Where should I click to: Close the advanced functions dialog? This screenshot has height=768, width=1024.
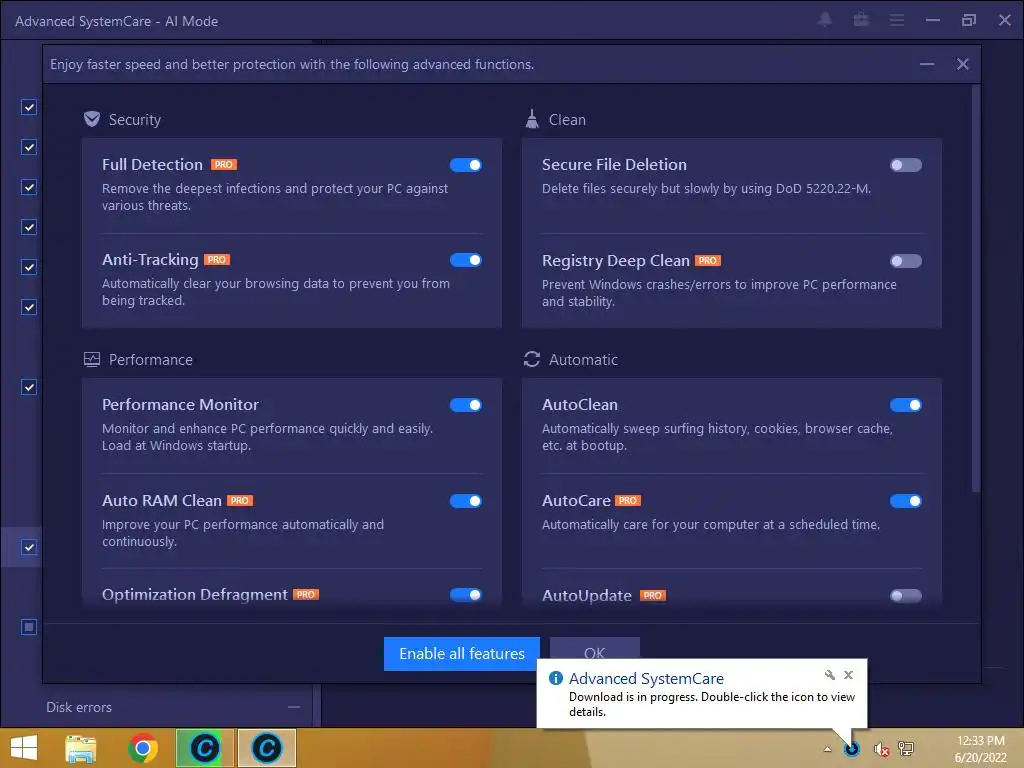click(x=963, y=64)
